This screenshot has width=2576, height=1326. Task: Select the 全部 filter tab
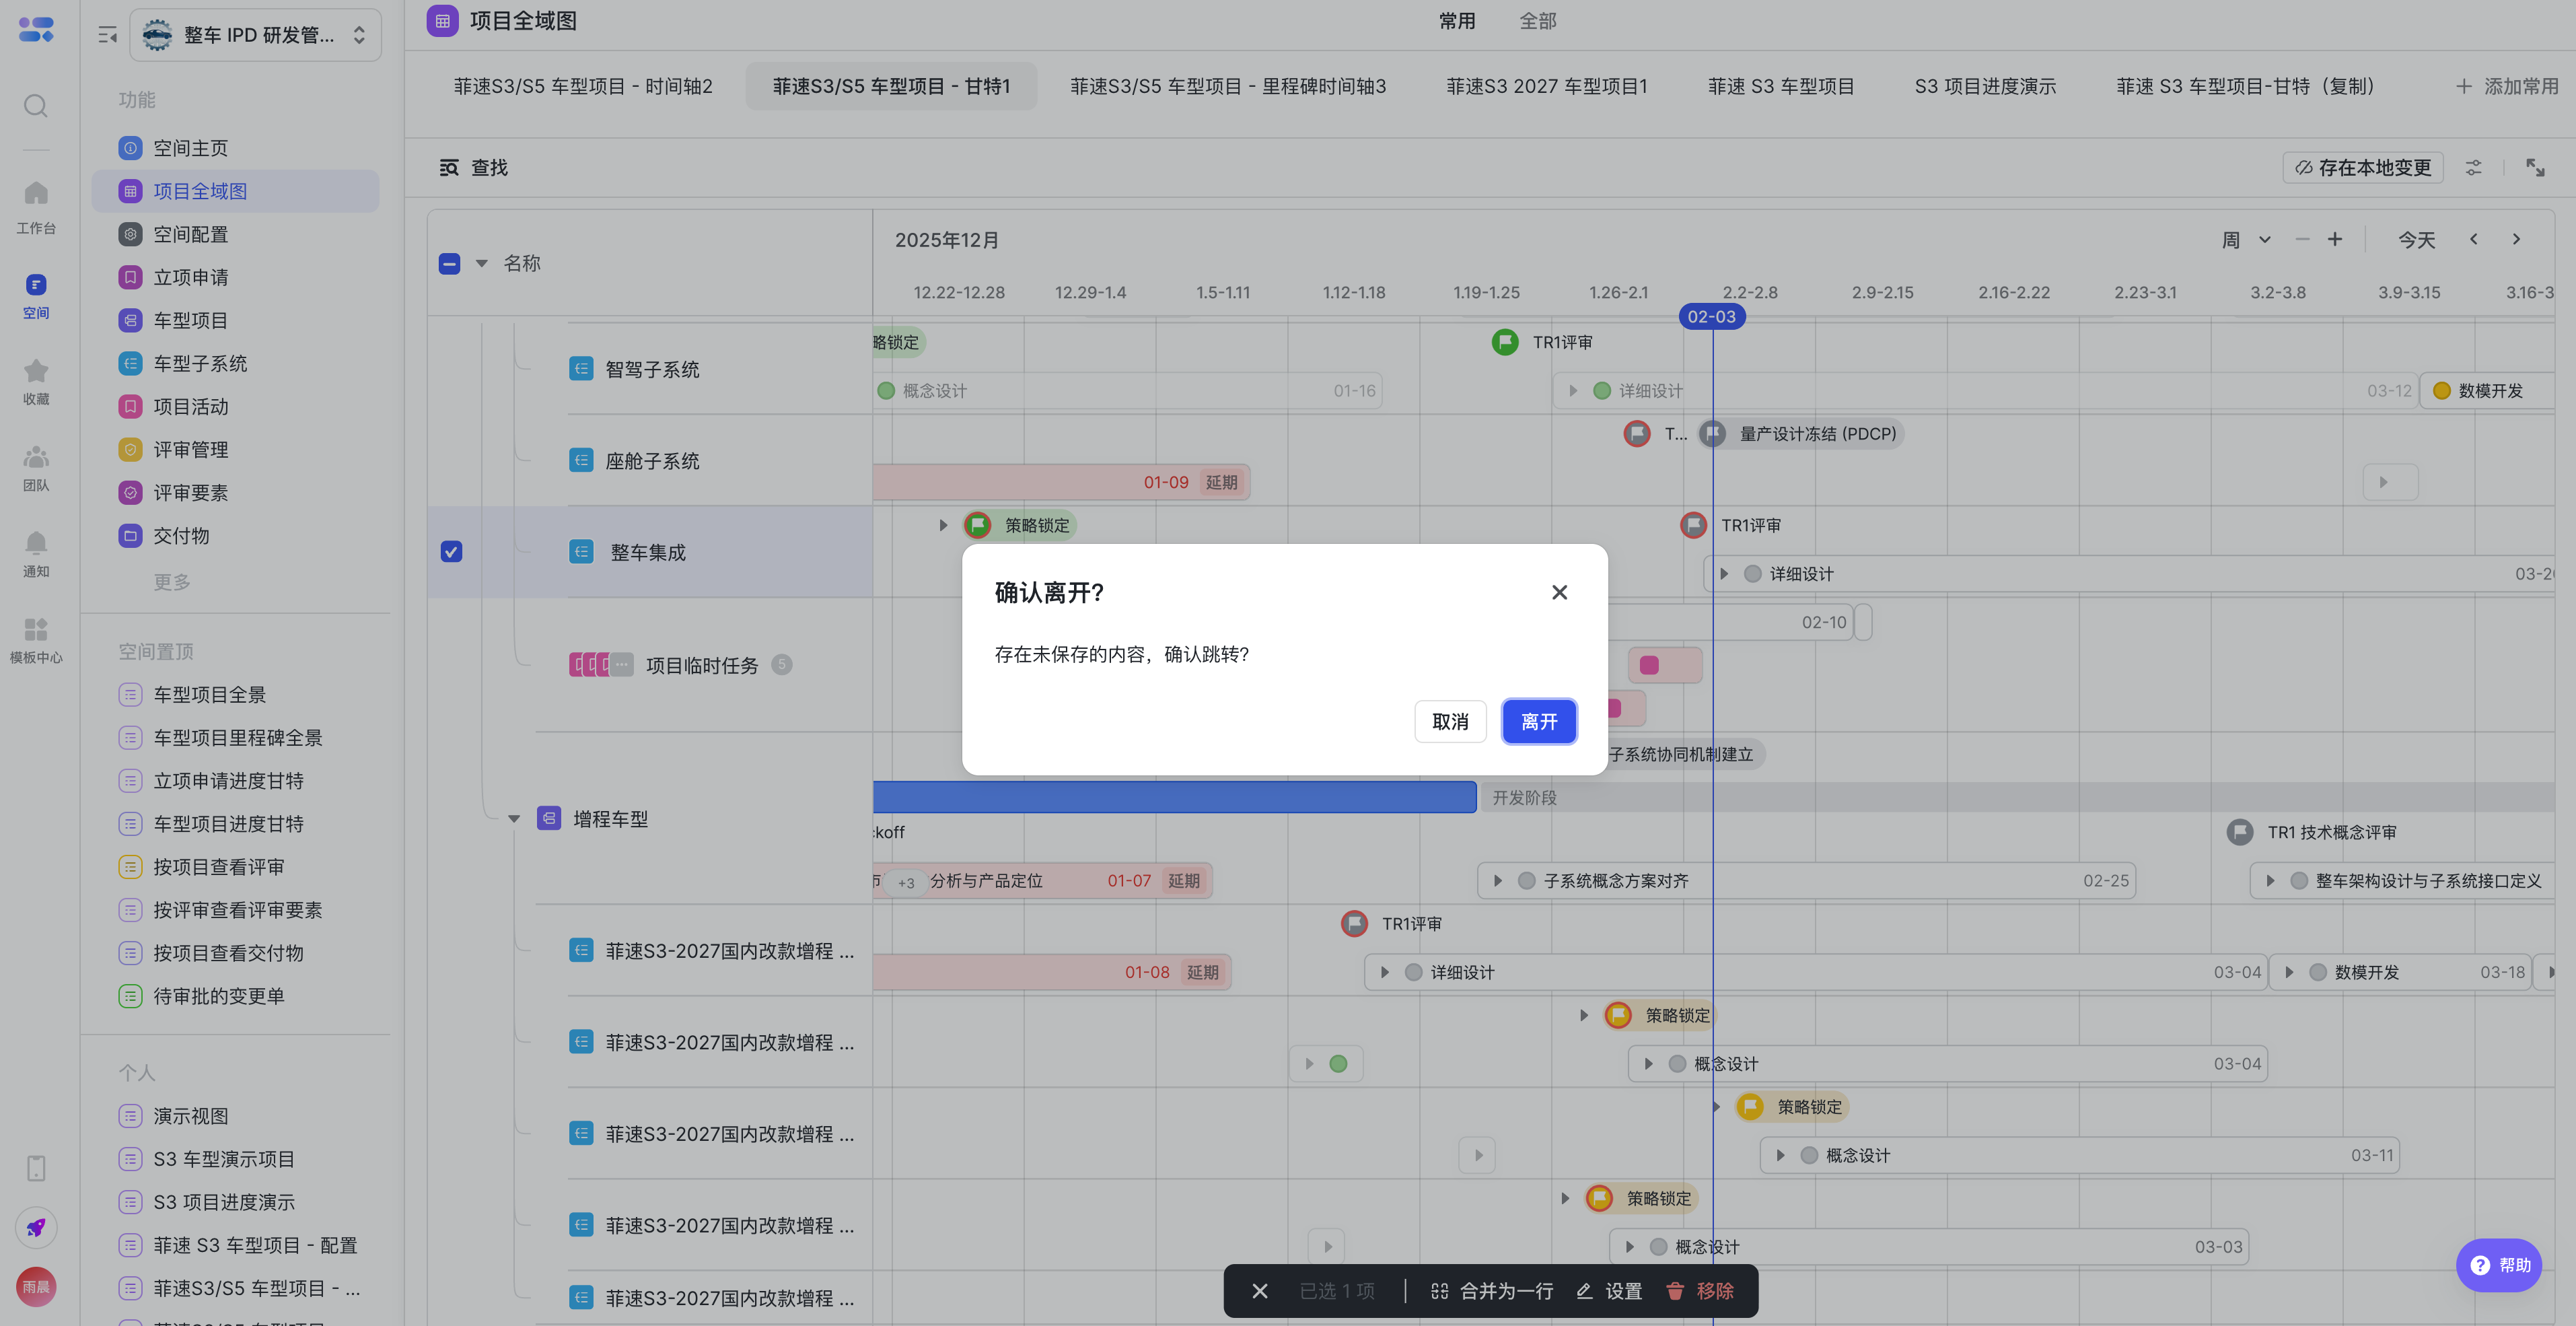[1537, 21]
